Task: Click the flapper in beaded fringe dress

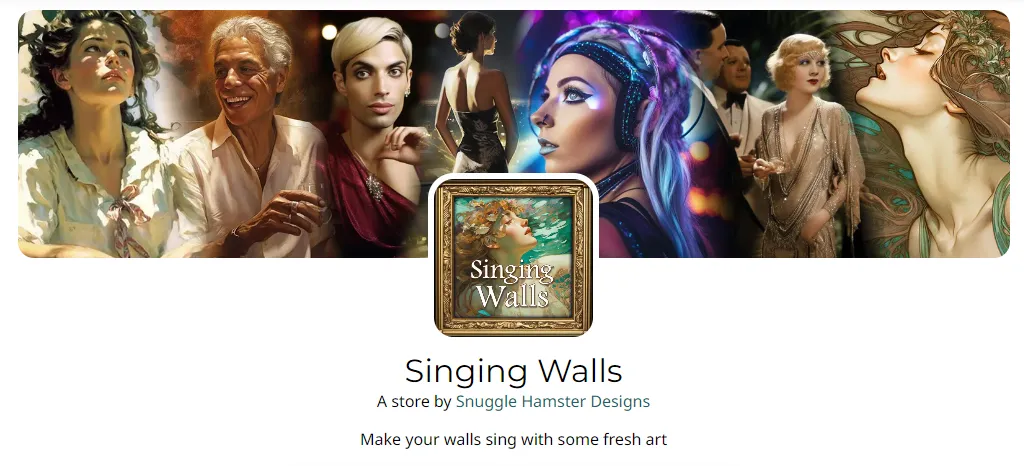Action: [x=807, y=157]
